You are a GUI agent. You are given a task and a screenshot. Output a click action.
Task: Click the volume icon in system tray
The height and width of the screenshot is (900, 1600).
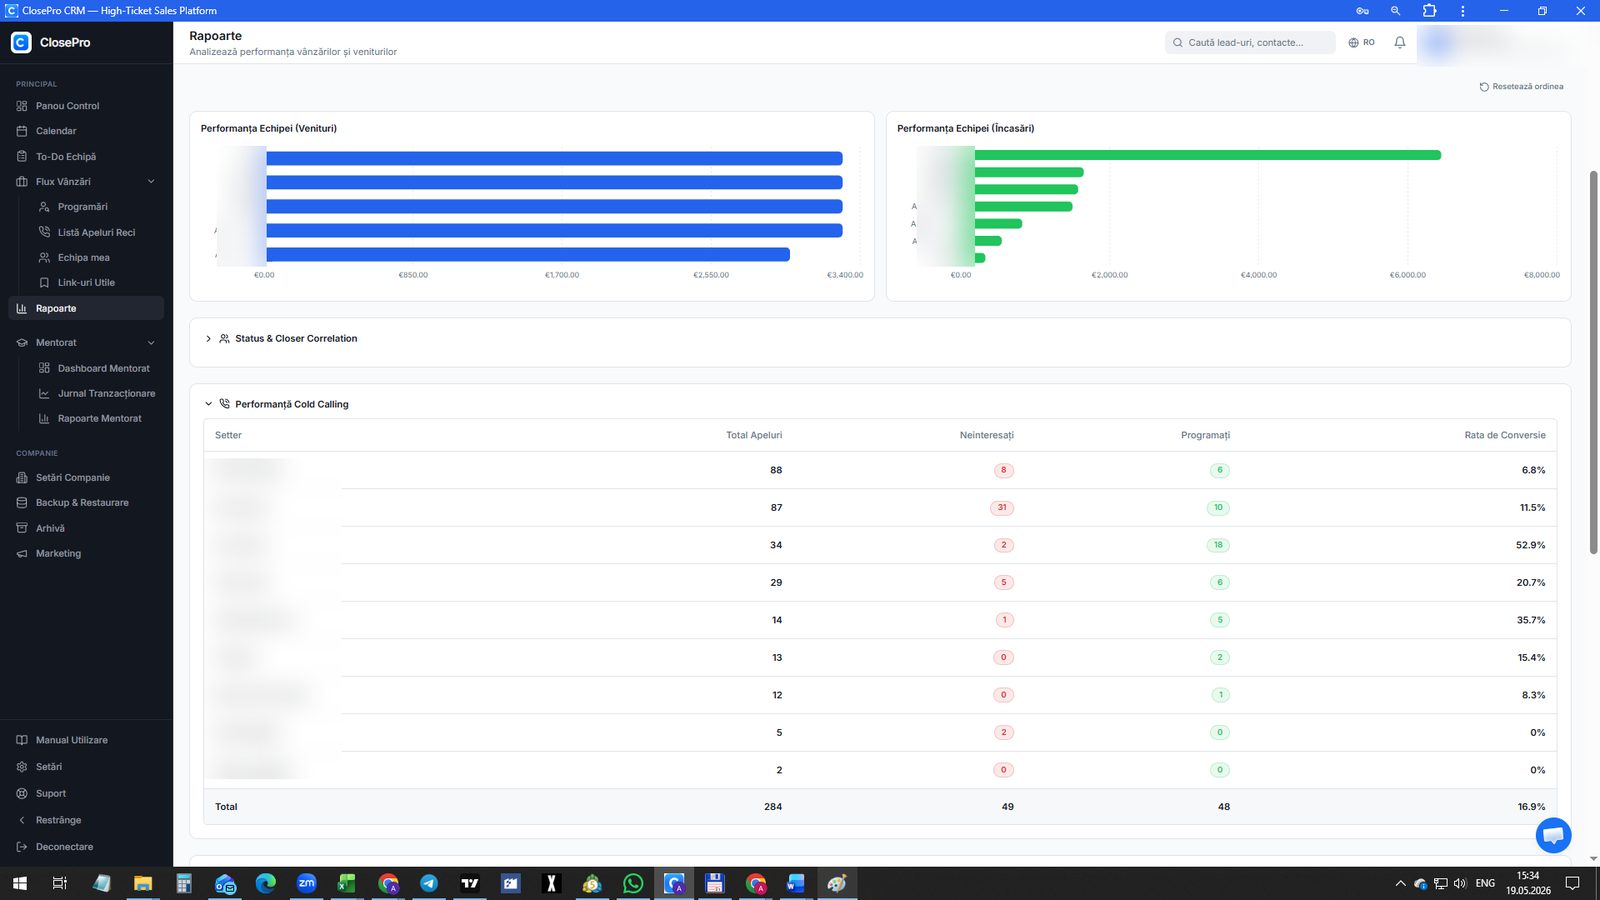1460,883
